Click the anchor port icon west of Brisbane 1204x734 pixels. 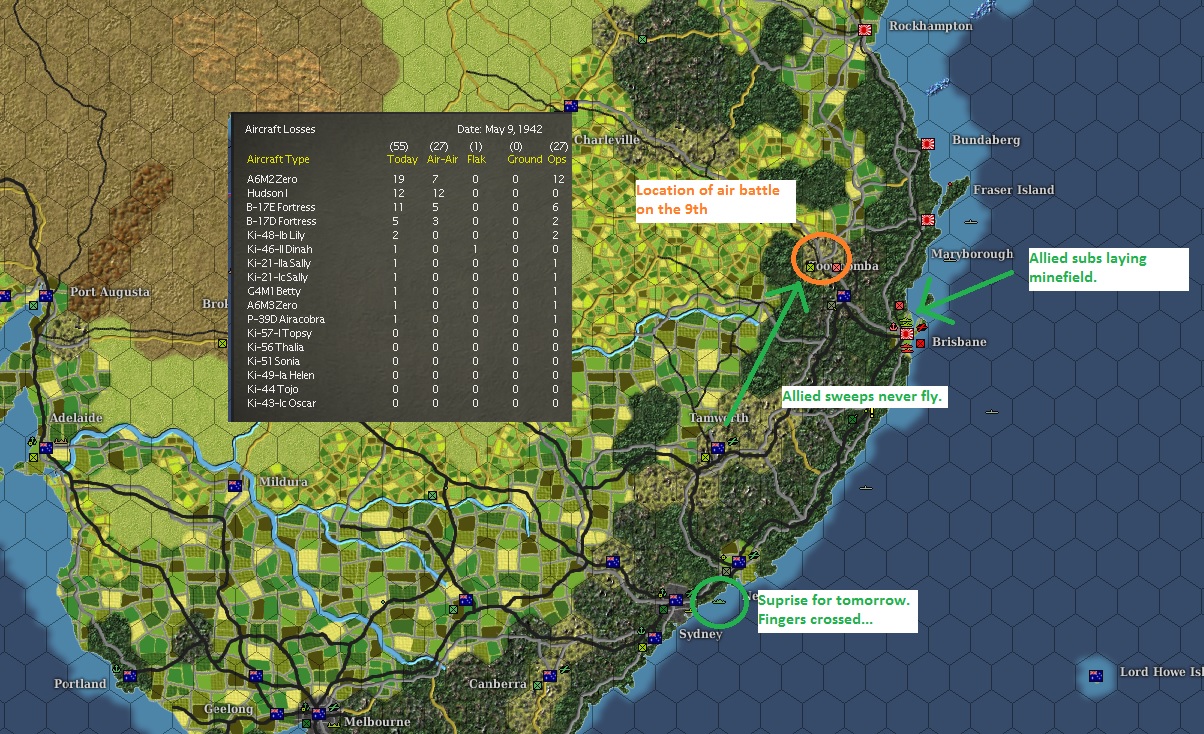pyautogui.click(x=893, y=327)
